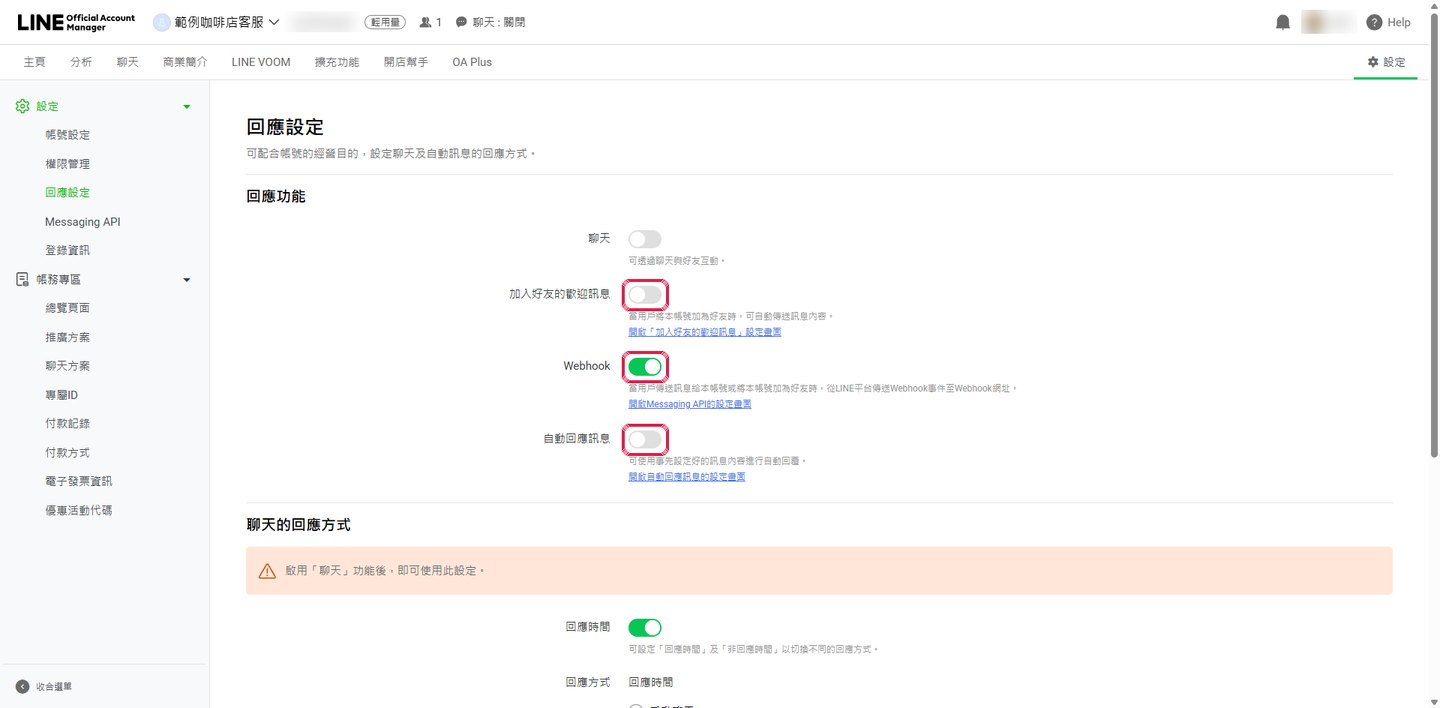
Task: Click the gear icon in the top 設定 tab
Action: pos(1373,62)
